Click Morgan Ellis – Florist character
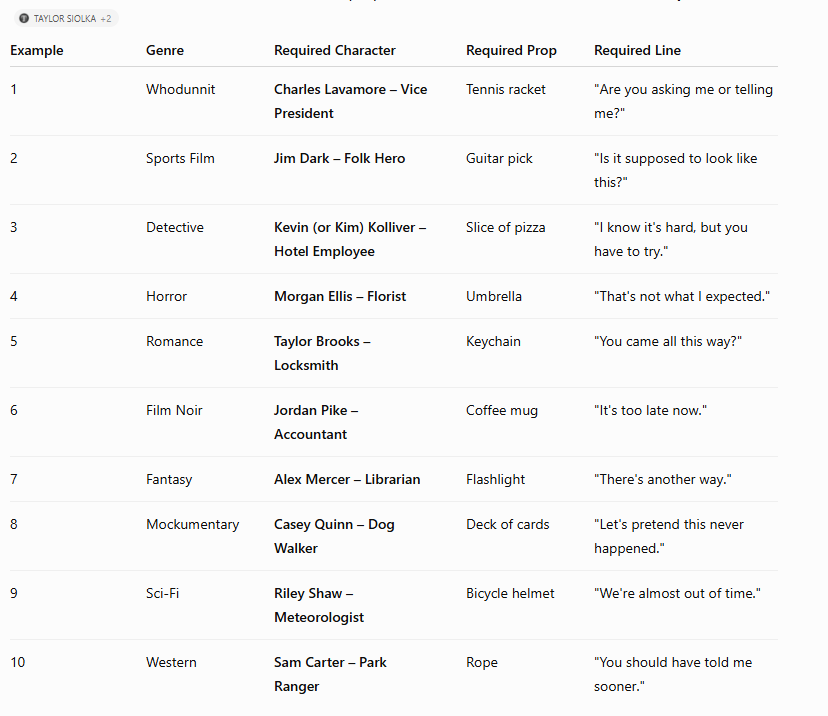Screen dimensions: 828x716 [x=340, y=296]
